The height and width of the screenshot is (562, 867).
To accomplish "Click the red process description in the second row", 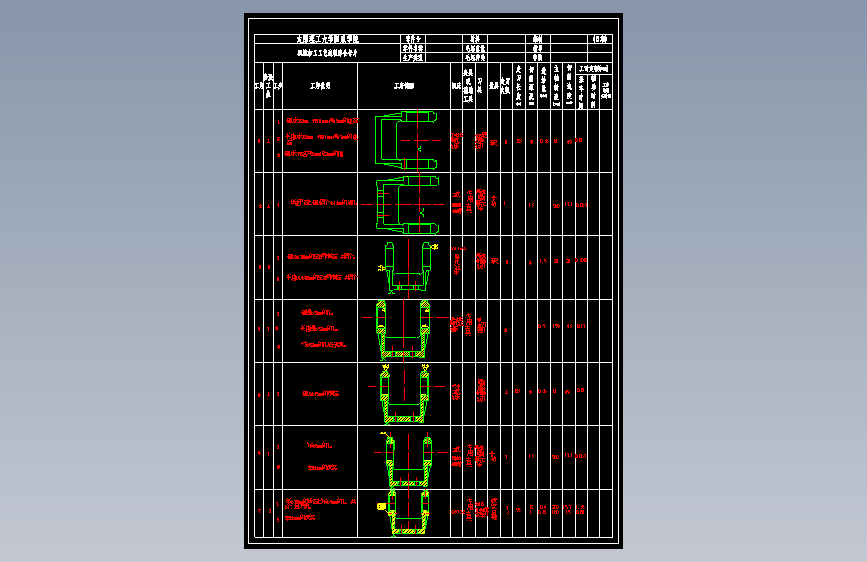I will pos(323,202).
